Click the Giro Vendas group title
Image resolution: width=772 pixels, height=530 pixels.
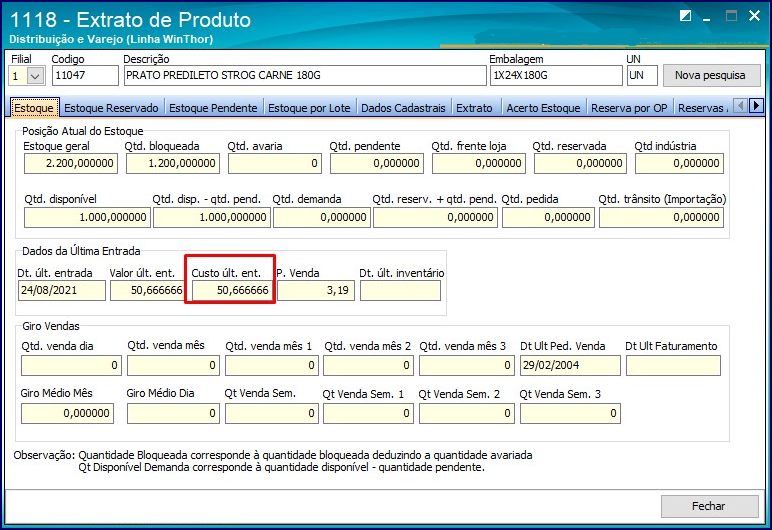[x=51, y=326]
